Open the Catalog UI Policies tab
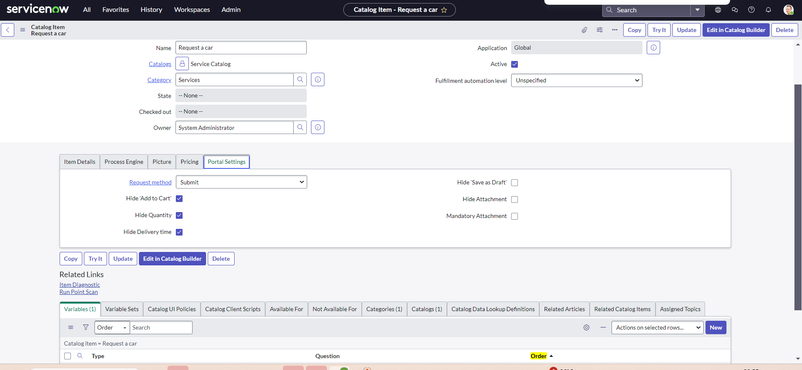This screenshot has width=802, height=370. 171,309
